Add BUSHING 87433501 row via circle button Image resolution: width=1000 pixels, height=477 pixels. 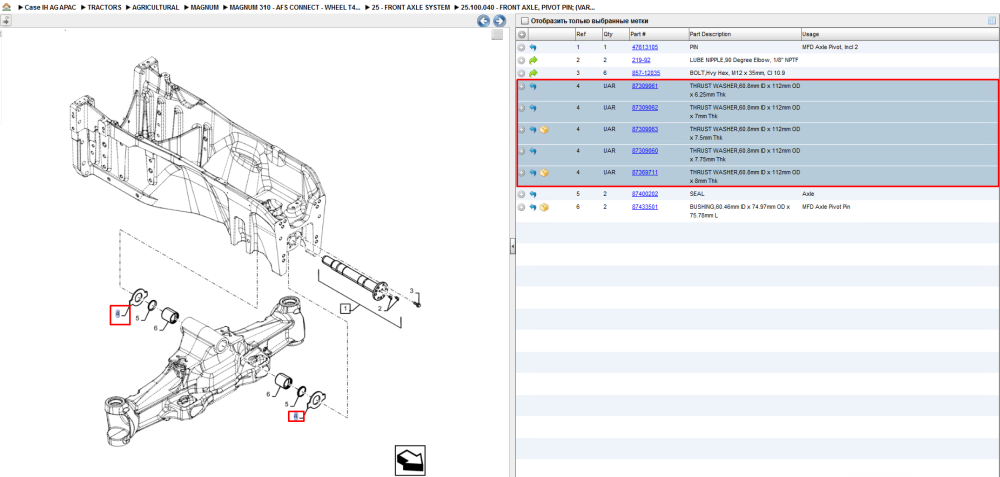point(522,208)
